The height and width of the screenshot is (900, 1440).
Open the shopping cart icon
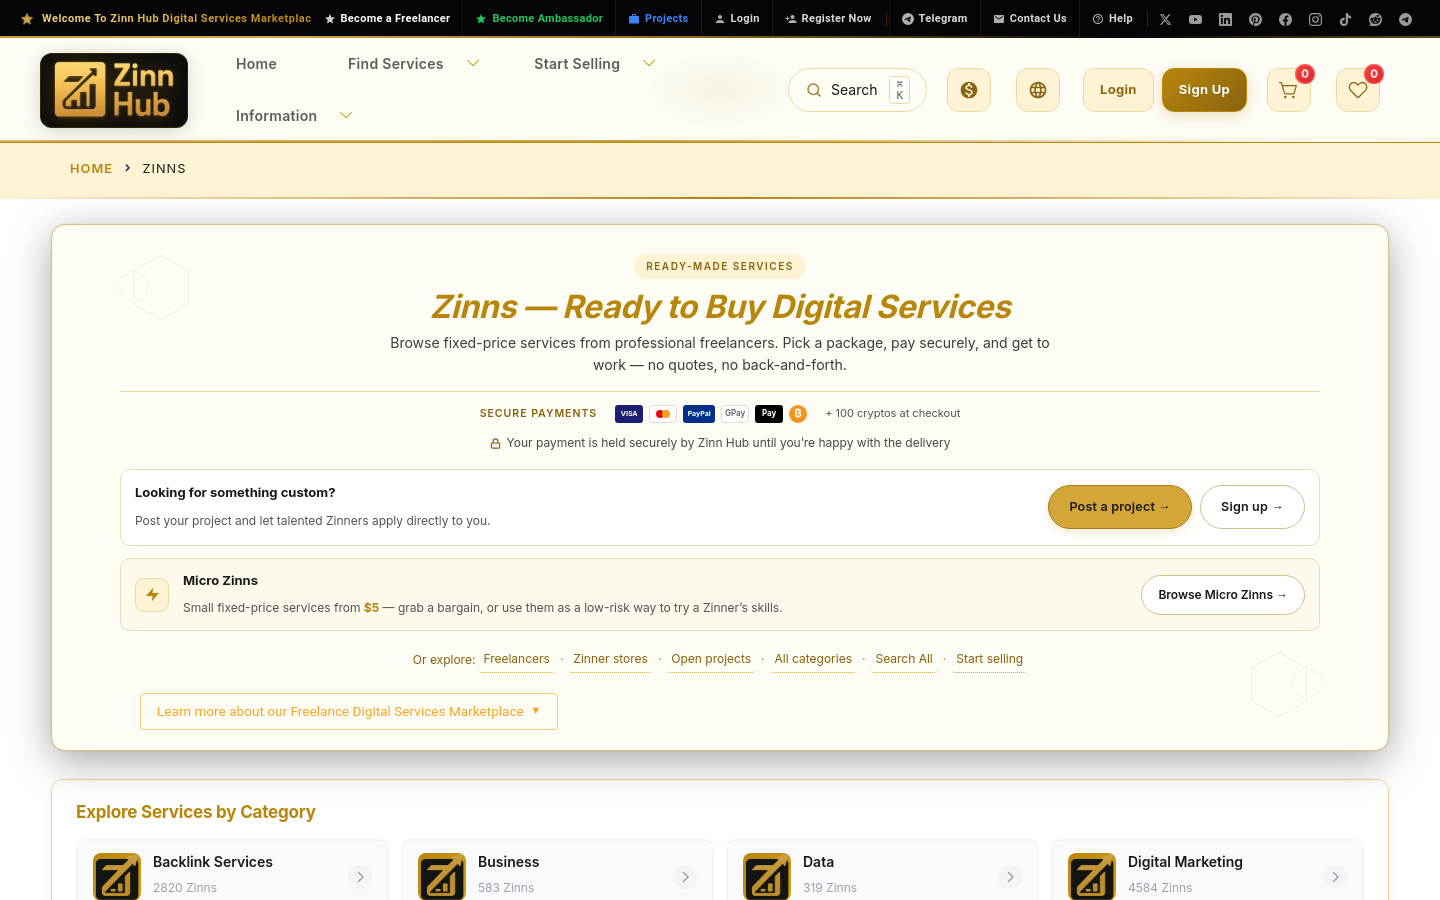tap(1288, 90)
